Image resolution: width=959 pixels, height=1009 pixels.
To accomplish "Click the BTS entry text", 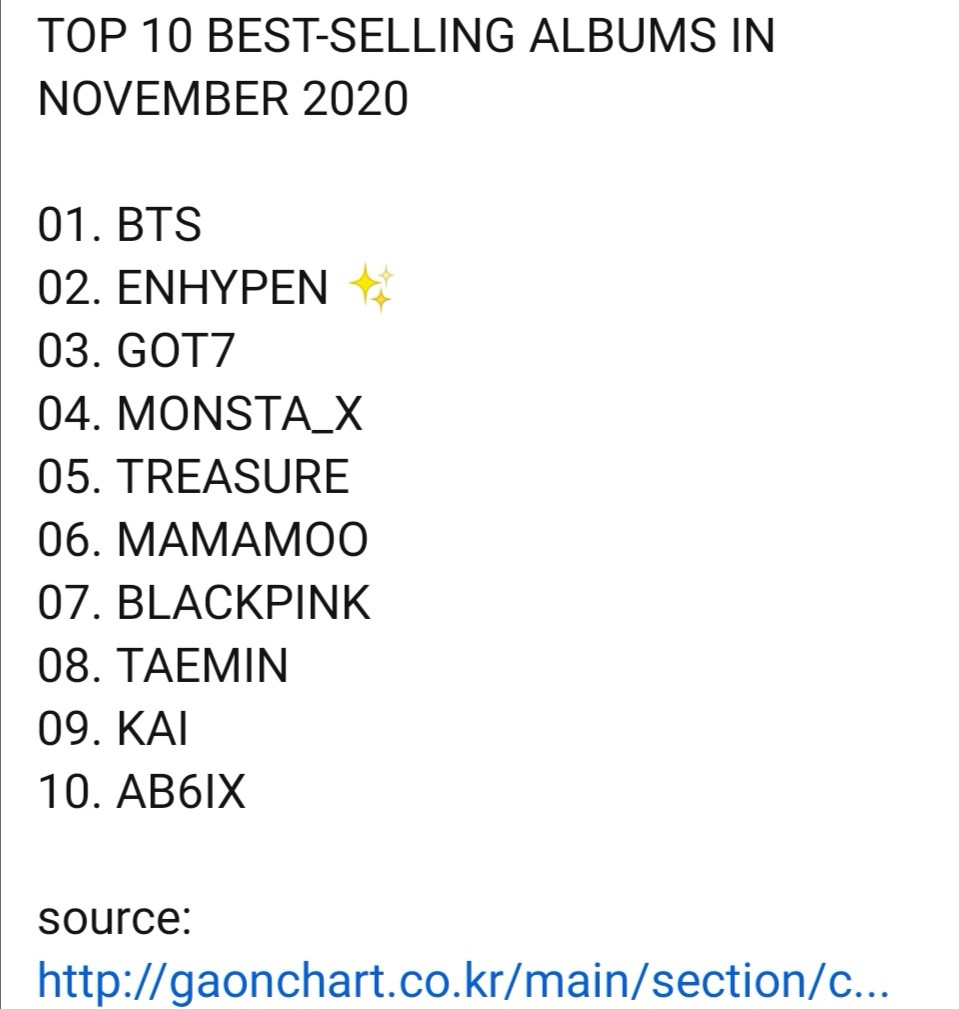I will [159, 225].
